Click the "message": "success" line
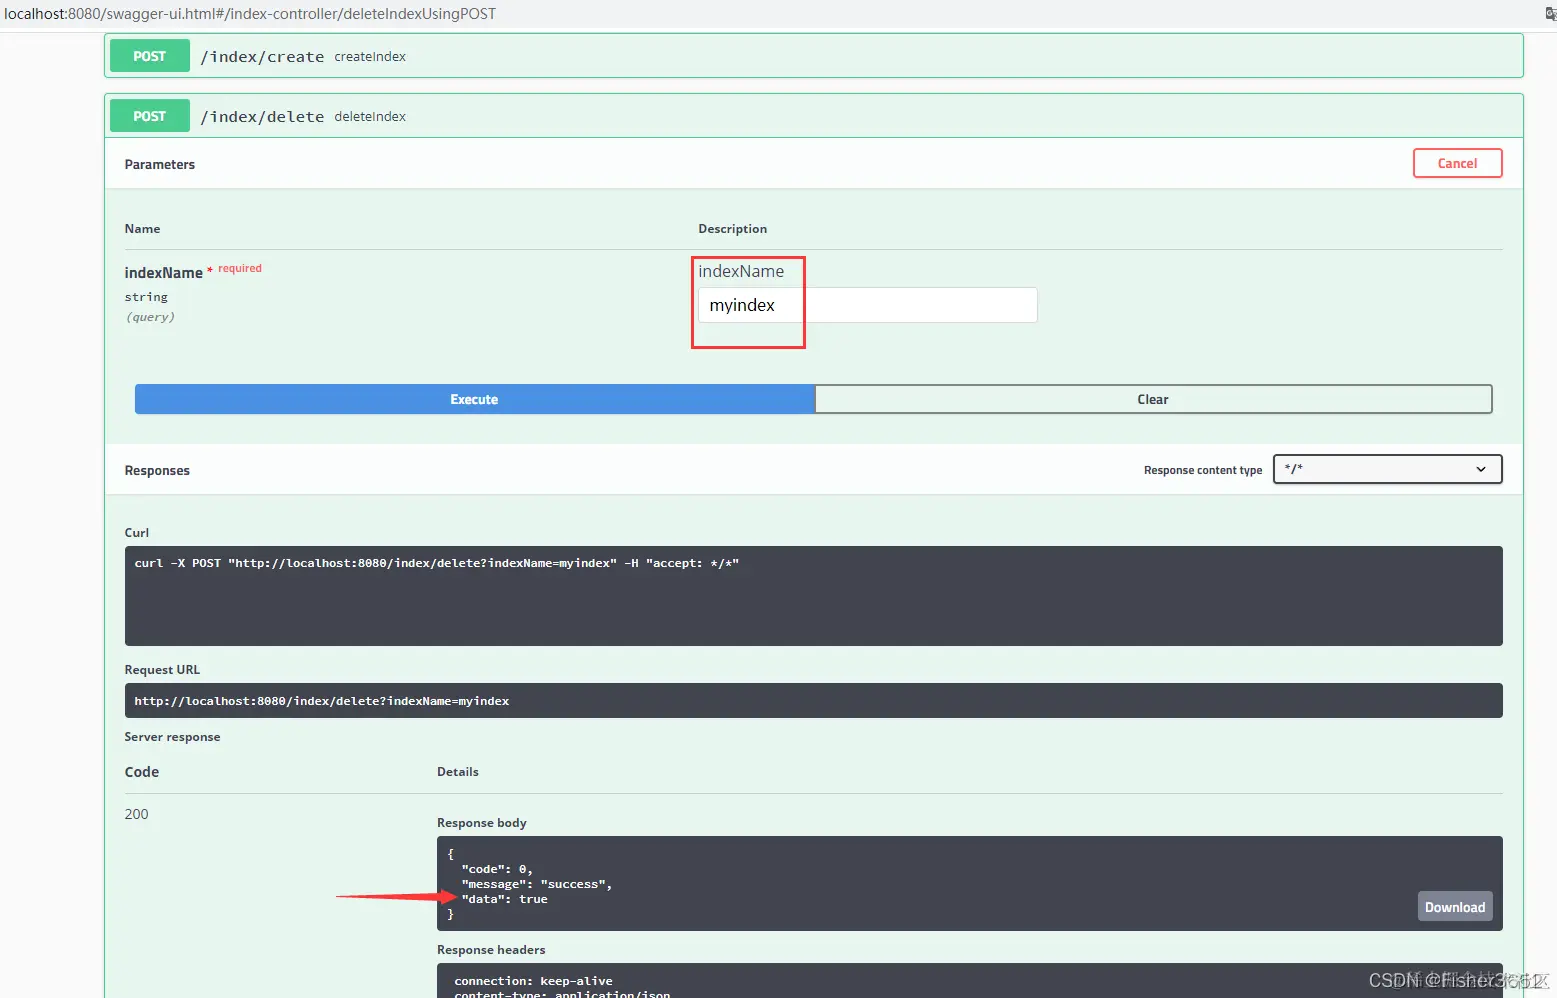Viewport: 1557px width, 998px height. click(x=536, y=884)
